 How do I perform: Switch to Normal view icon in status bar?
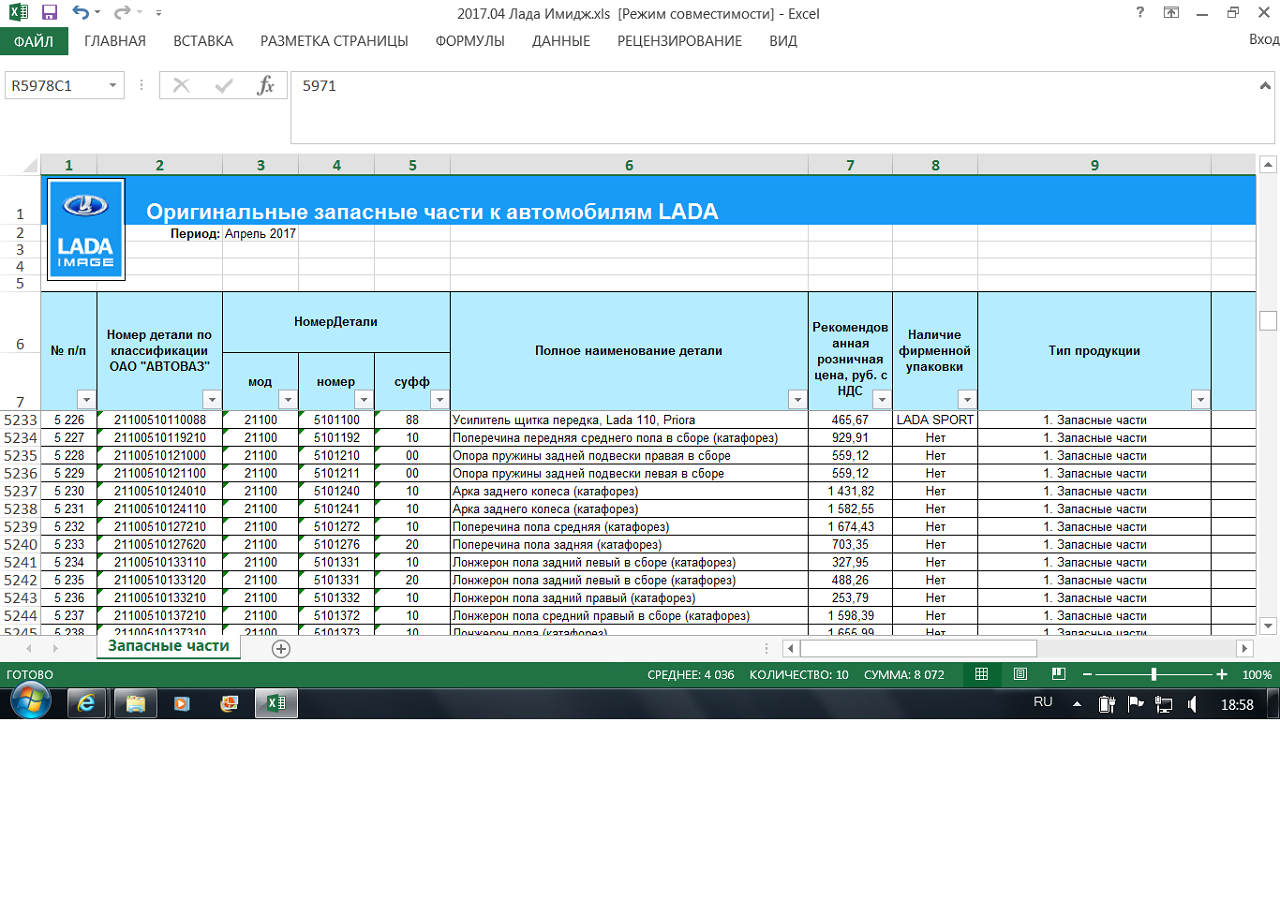[982, 674]
